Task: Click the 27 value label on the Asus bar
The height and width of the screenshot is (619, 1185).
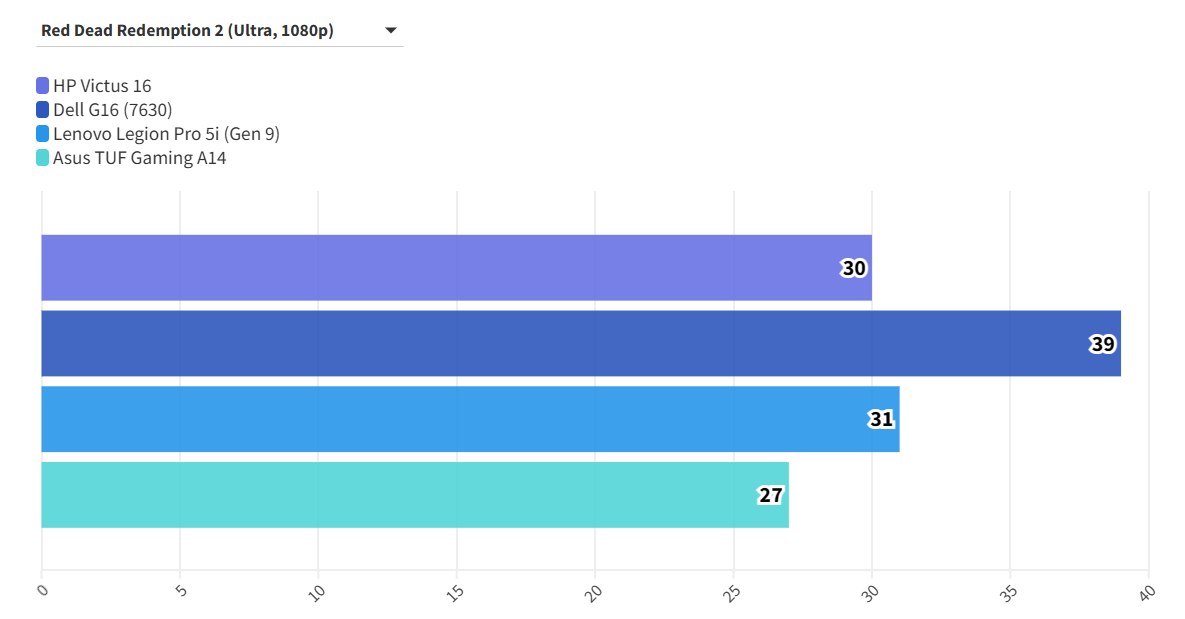Action: pyautogui.click(x=770, y=495)
